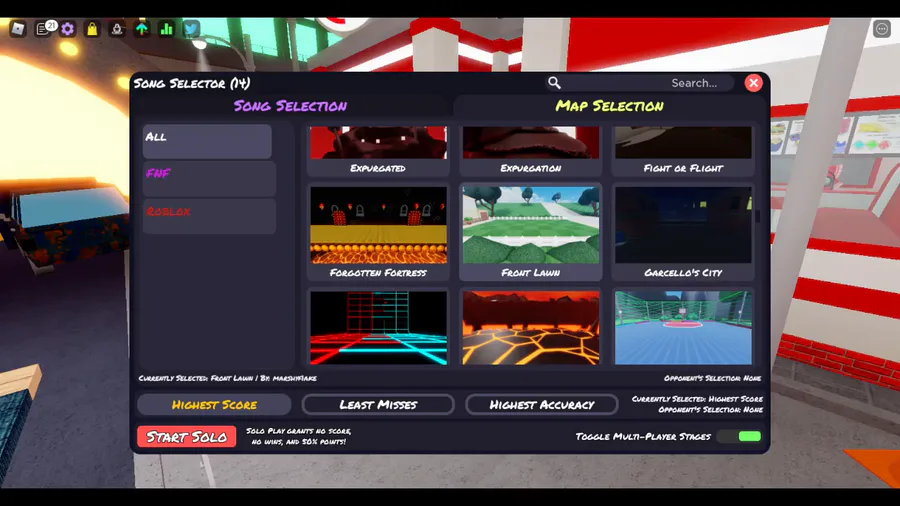The height and width of the screenshot is (506, 900).
Task: Click the green upward arrow icon
Action: coord(142,29)
